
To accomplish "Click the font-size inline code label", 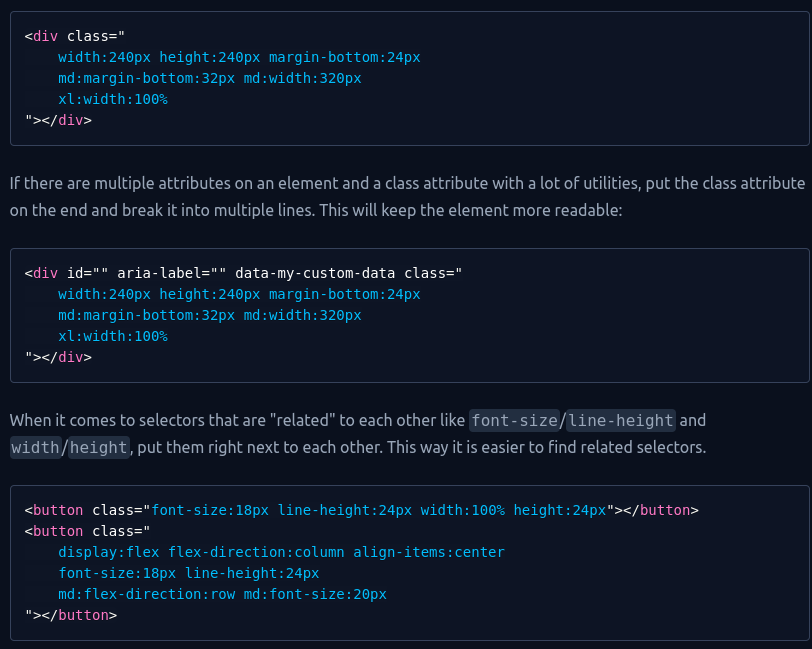I will coord(514,420).
